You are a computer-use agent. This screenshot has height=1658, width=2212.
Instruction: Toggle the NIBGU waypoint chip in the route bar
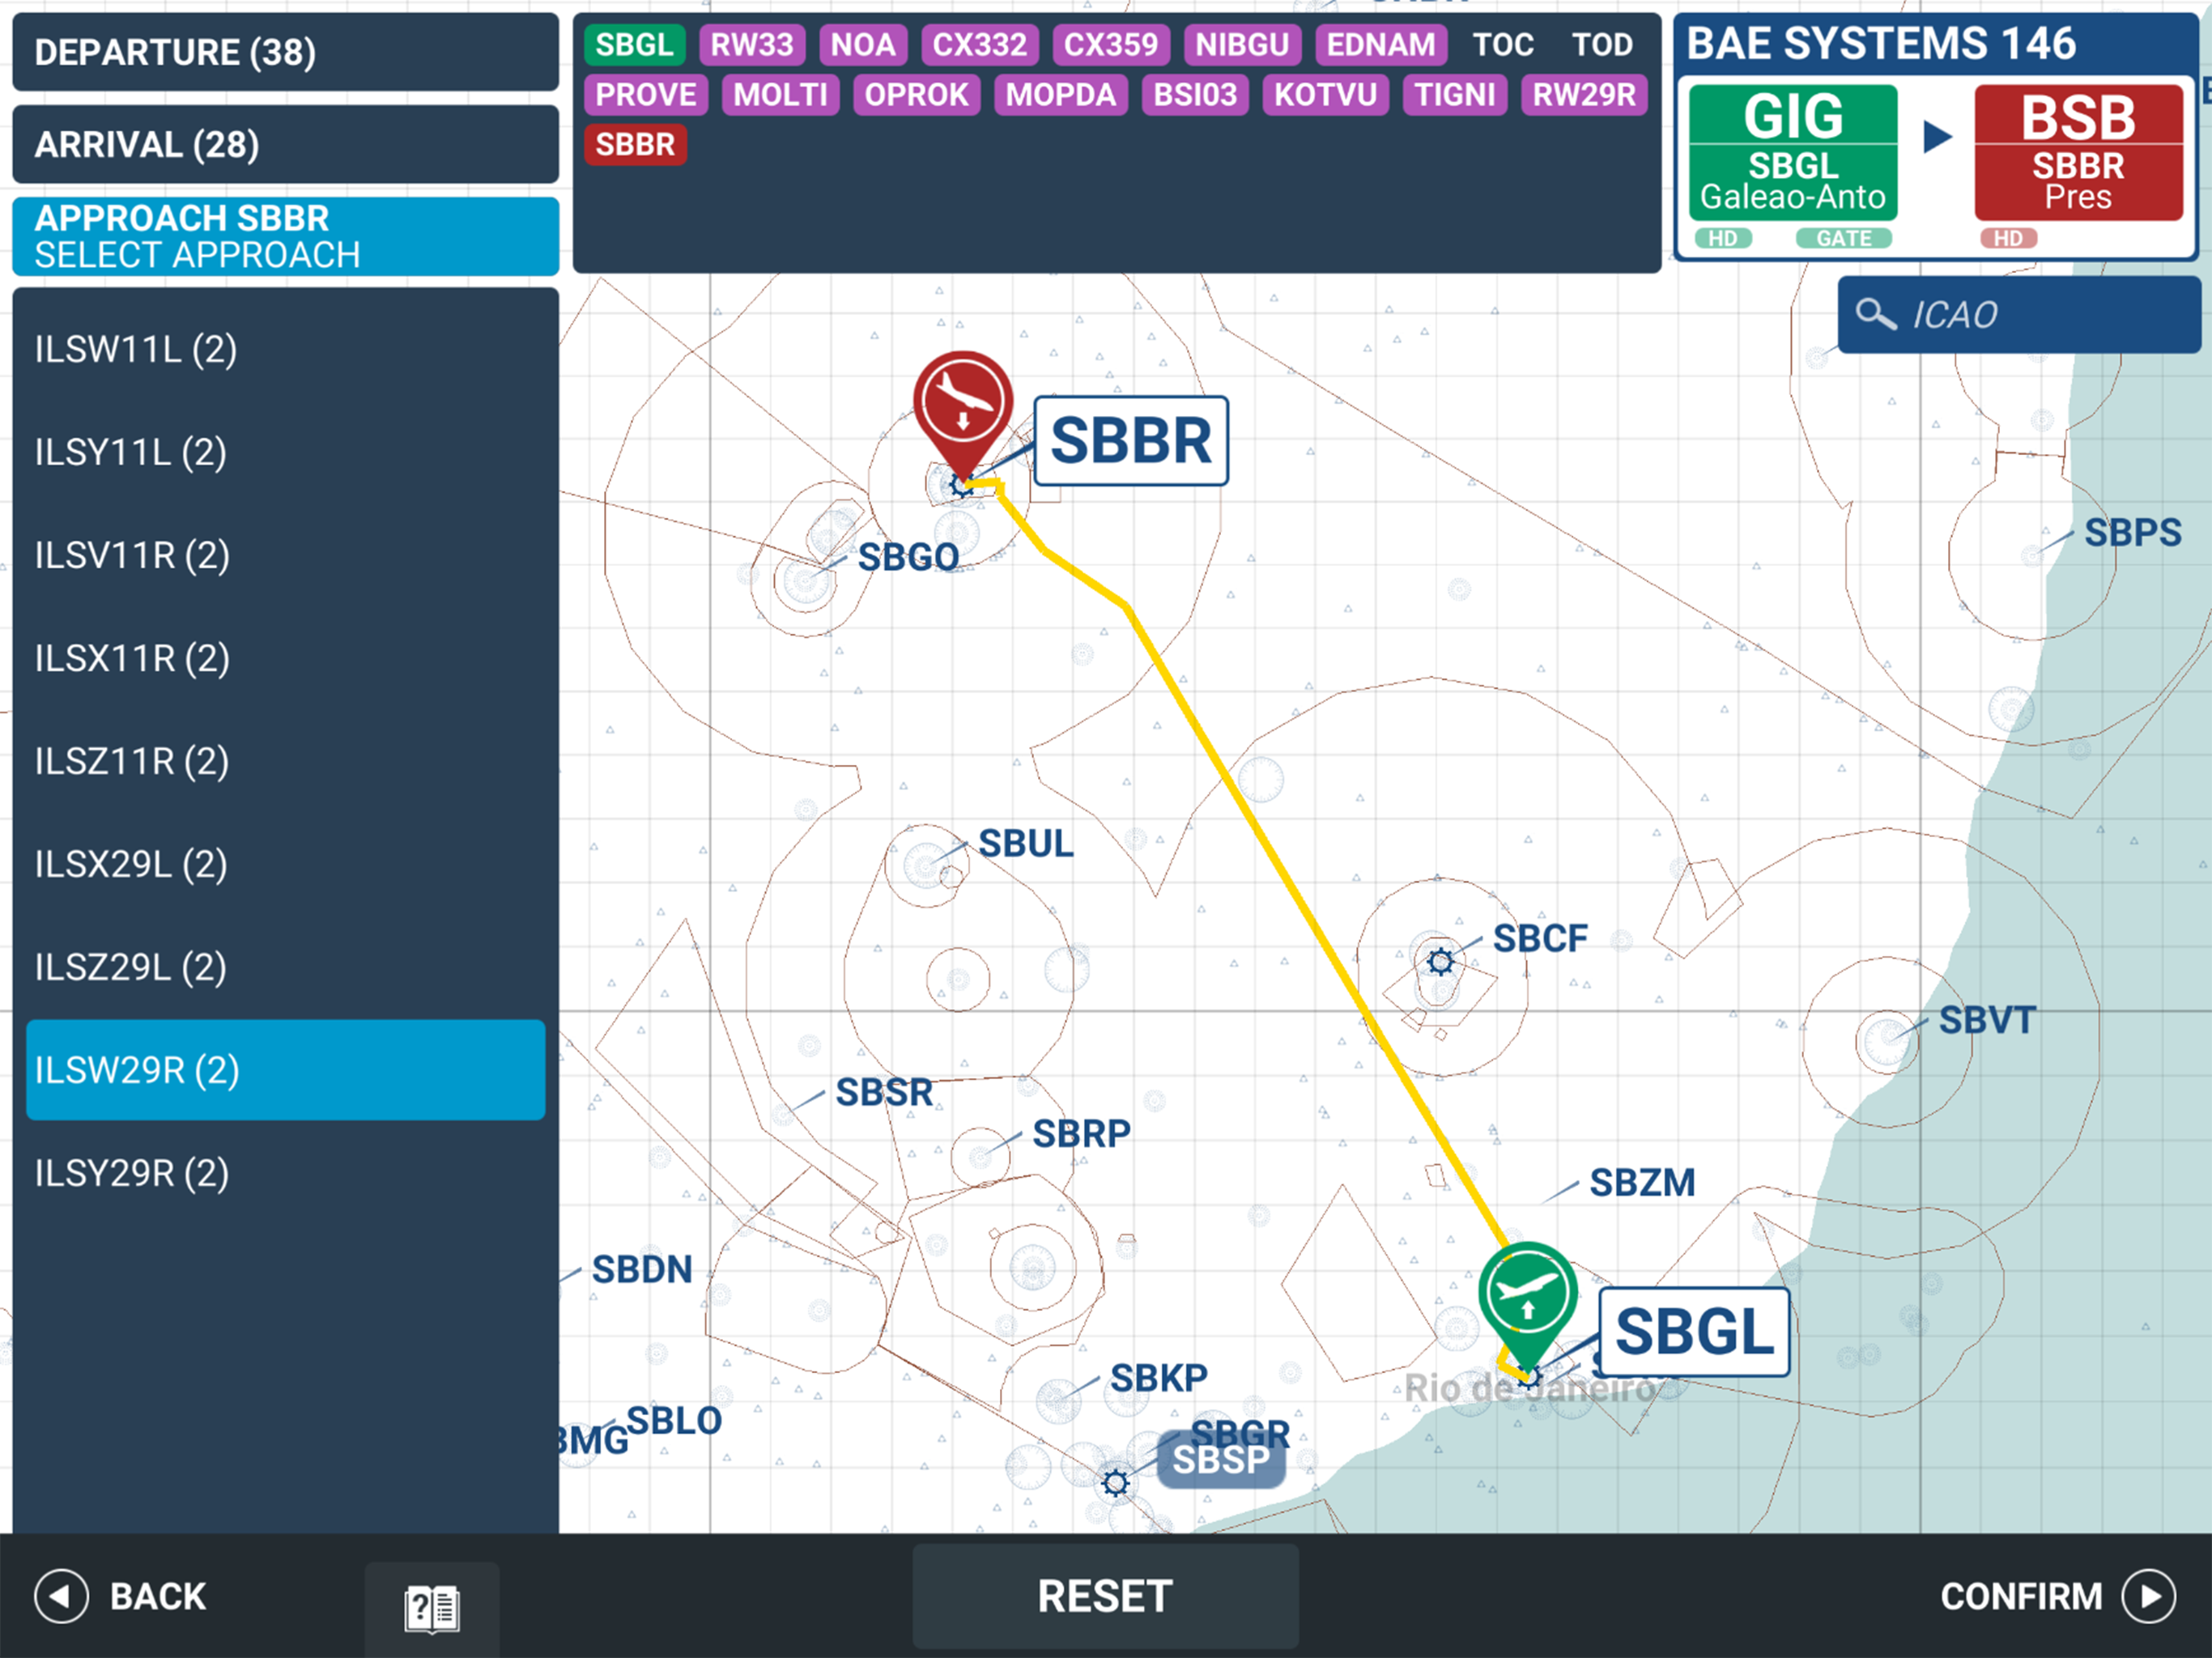(x=1242, y=44)
